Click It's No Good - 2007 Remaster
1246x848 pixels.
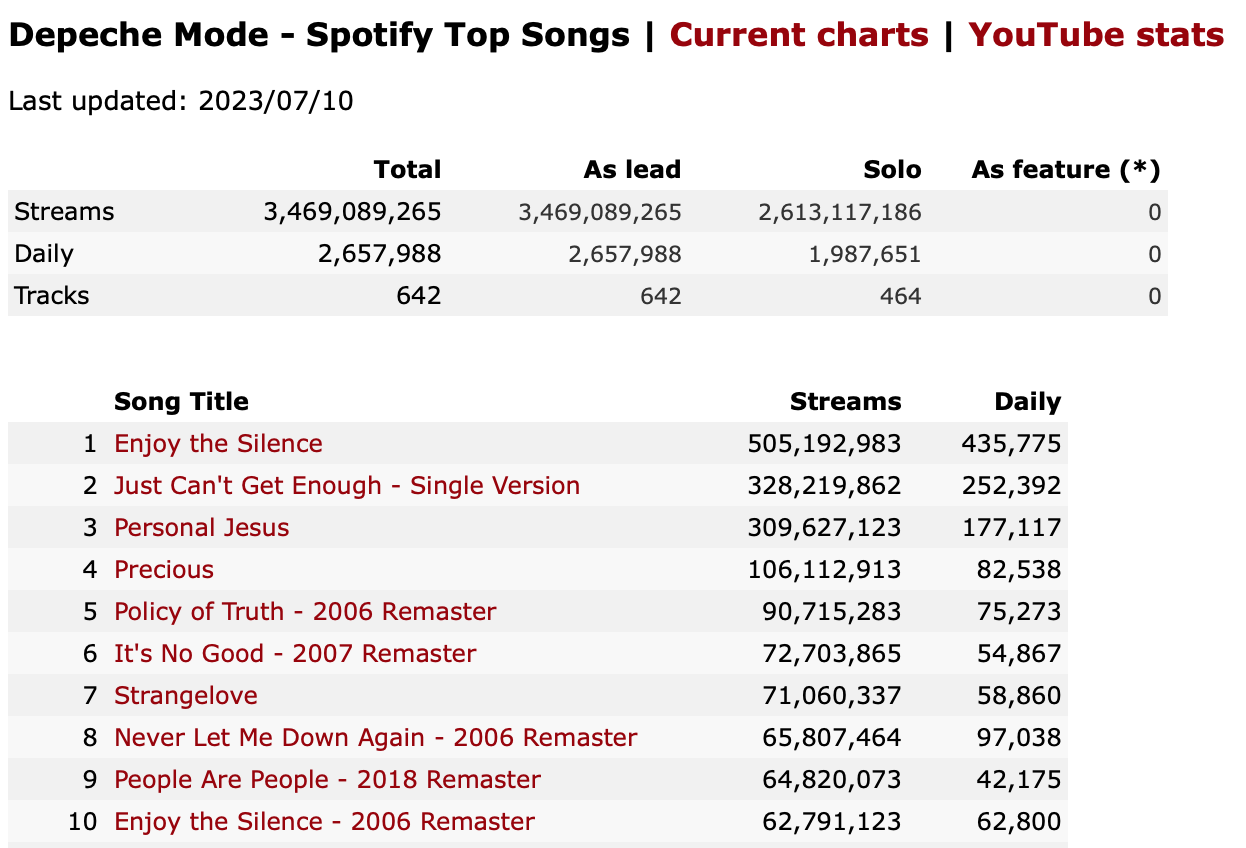(295, 654)
